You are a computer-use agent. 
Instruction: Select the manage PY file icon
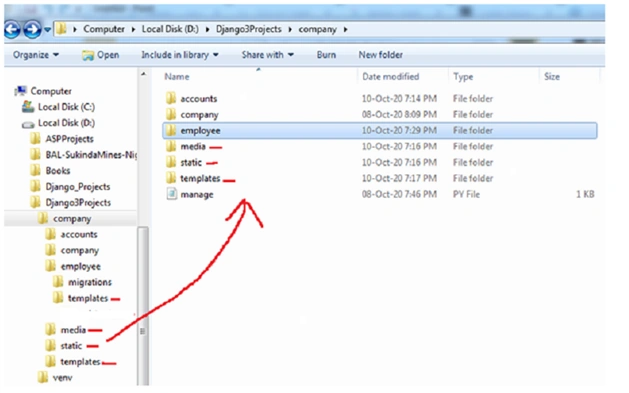(x=172, y=194)
